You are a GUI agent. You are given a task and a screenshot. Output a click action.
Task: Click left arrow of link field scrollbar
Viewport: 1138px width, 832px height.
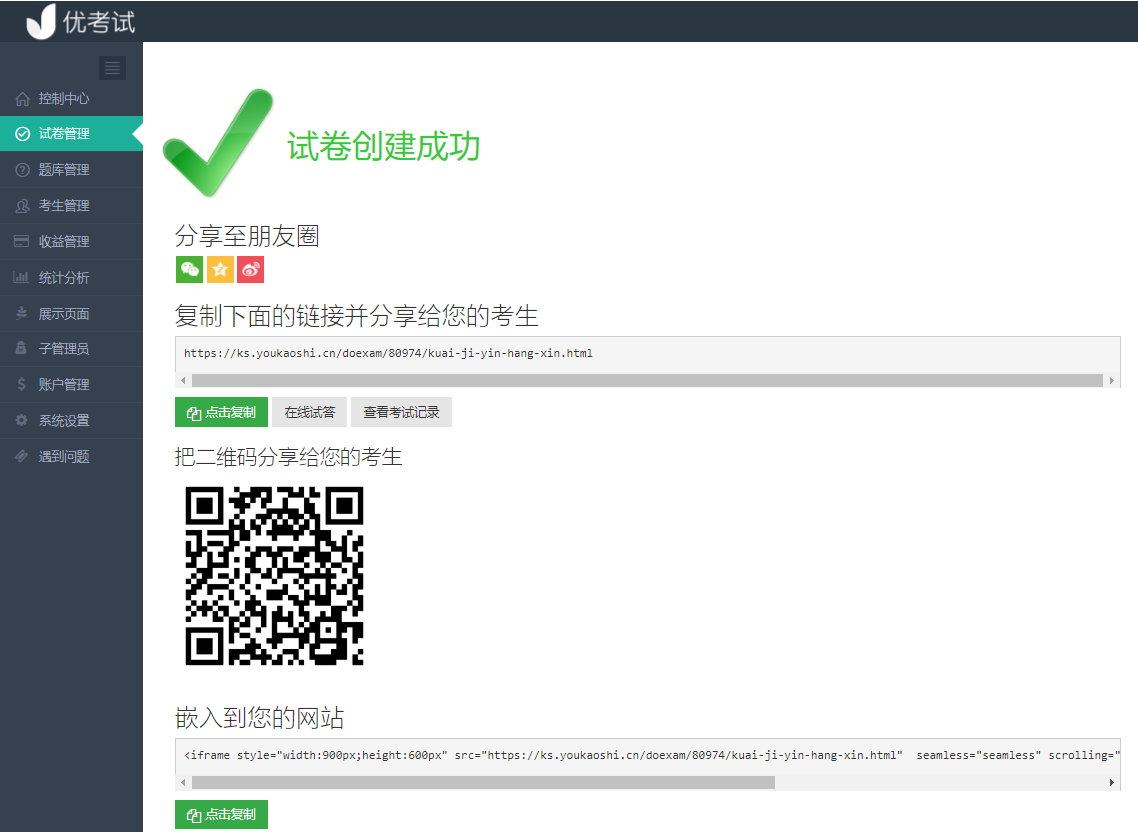coord(183,380)
